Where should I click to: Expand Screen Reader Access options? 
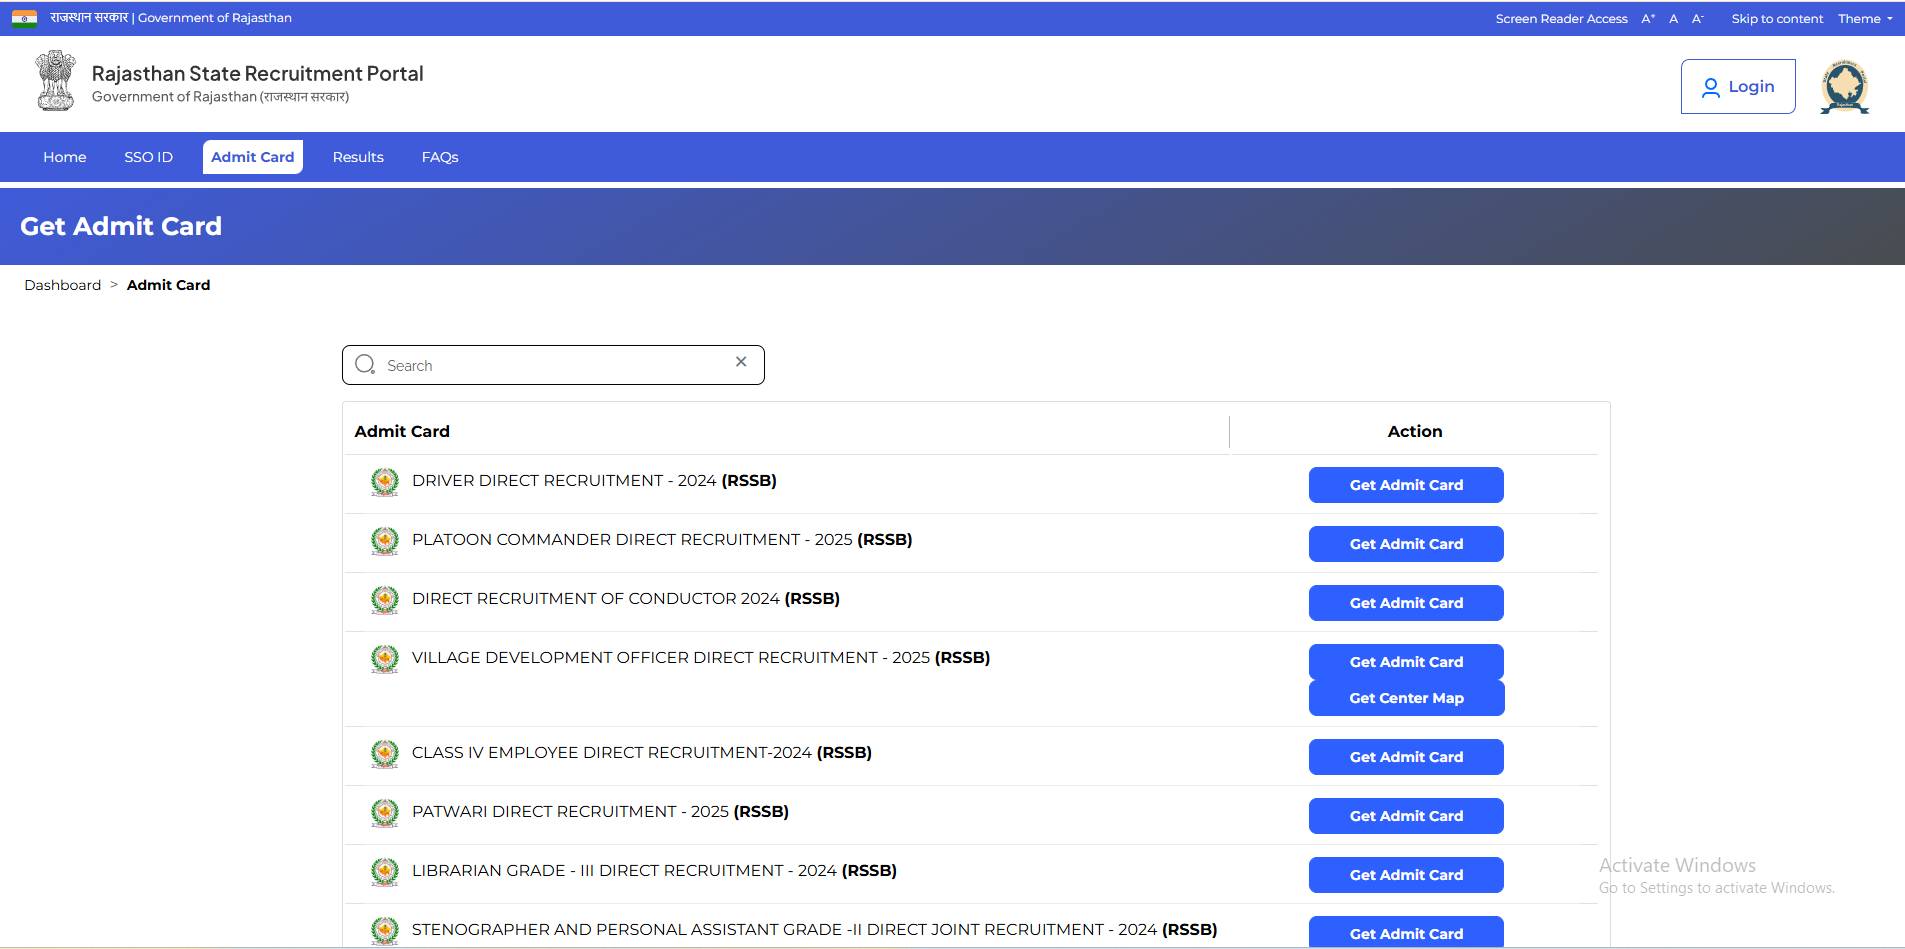click(x=1560, y=18)
